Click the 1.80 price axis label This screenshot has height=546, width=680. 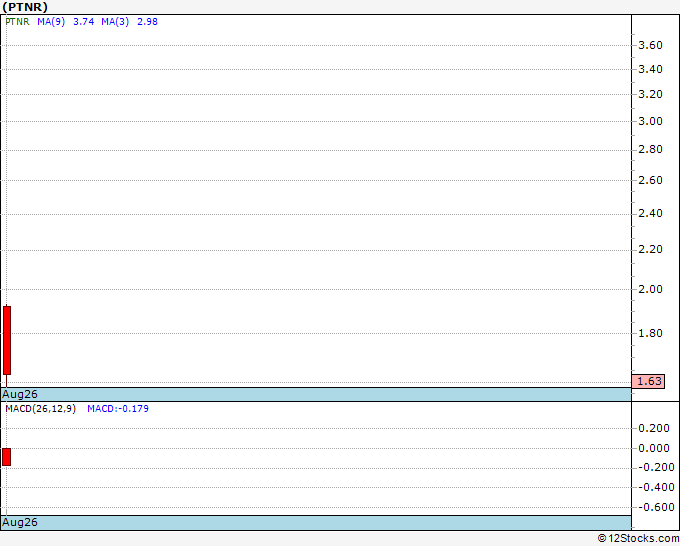(x=651, y=333)
